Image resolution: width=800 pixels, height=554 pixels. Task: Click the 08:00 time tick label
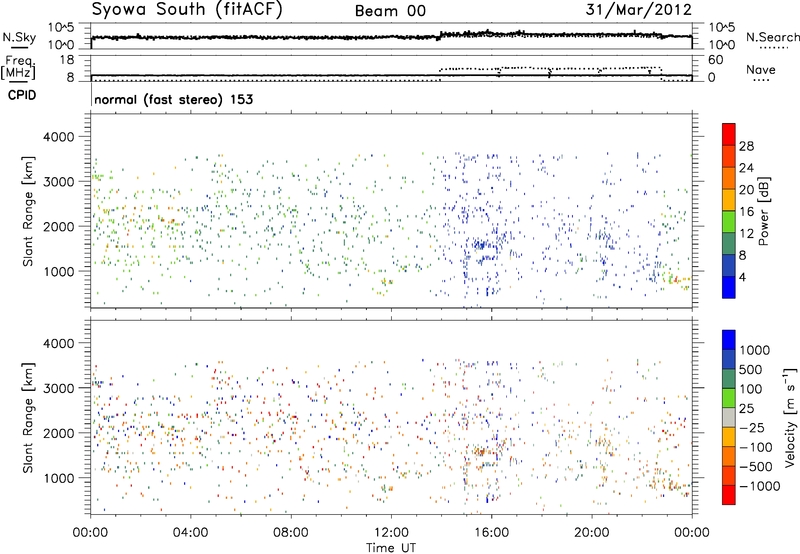point(291,533)
